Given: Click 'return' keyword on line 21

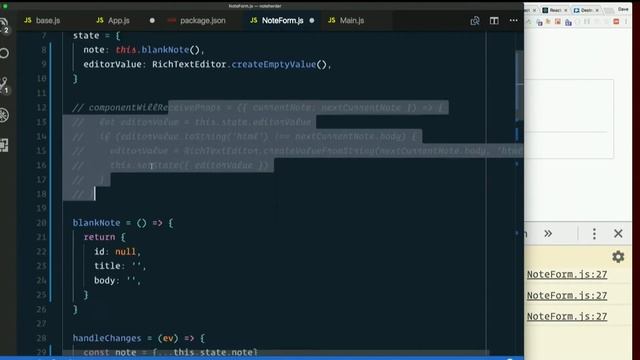Looking at the screenshot, I should (x=99, y=237).
